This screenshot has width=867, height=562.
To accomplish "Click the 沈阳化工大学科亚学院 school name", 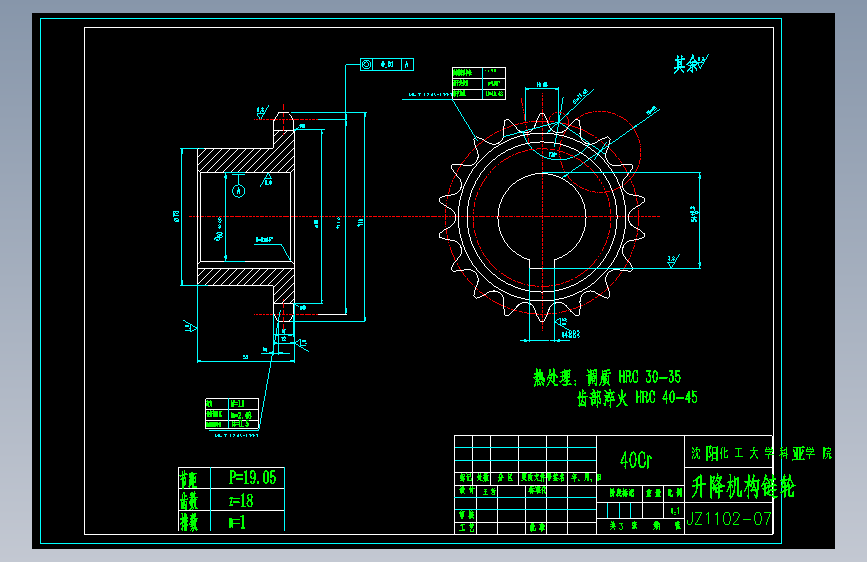I will 761,454.
